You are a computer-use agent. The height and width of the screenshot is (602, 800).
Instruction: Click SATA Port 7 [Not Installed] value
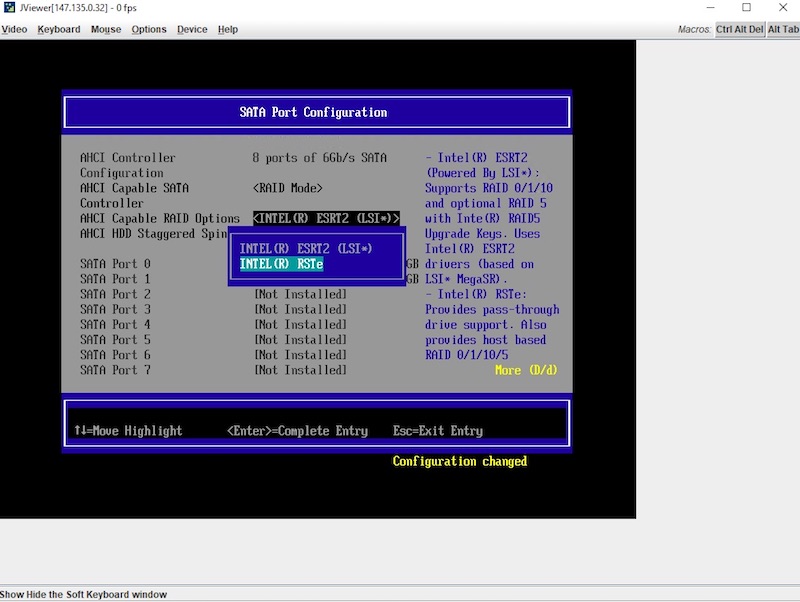(301, 370)
